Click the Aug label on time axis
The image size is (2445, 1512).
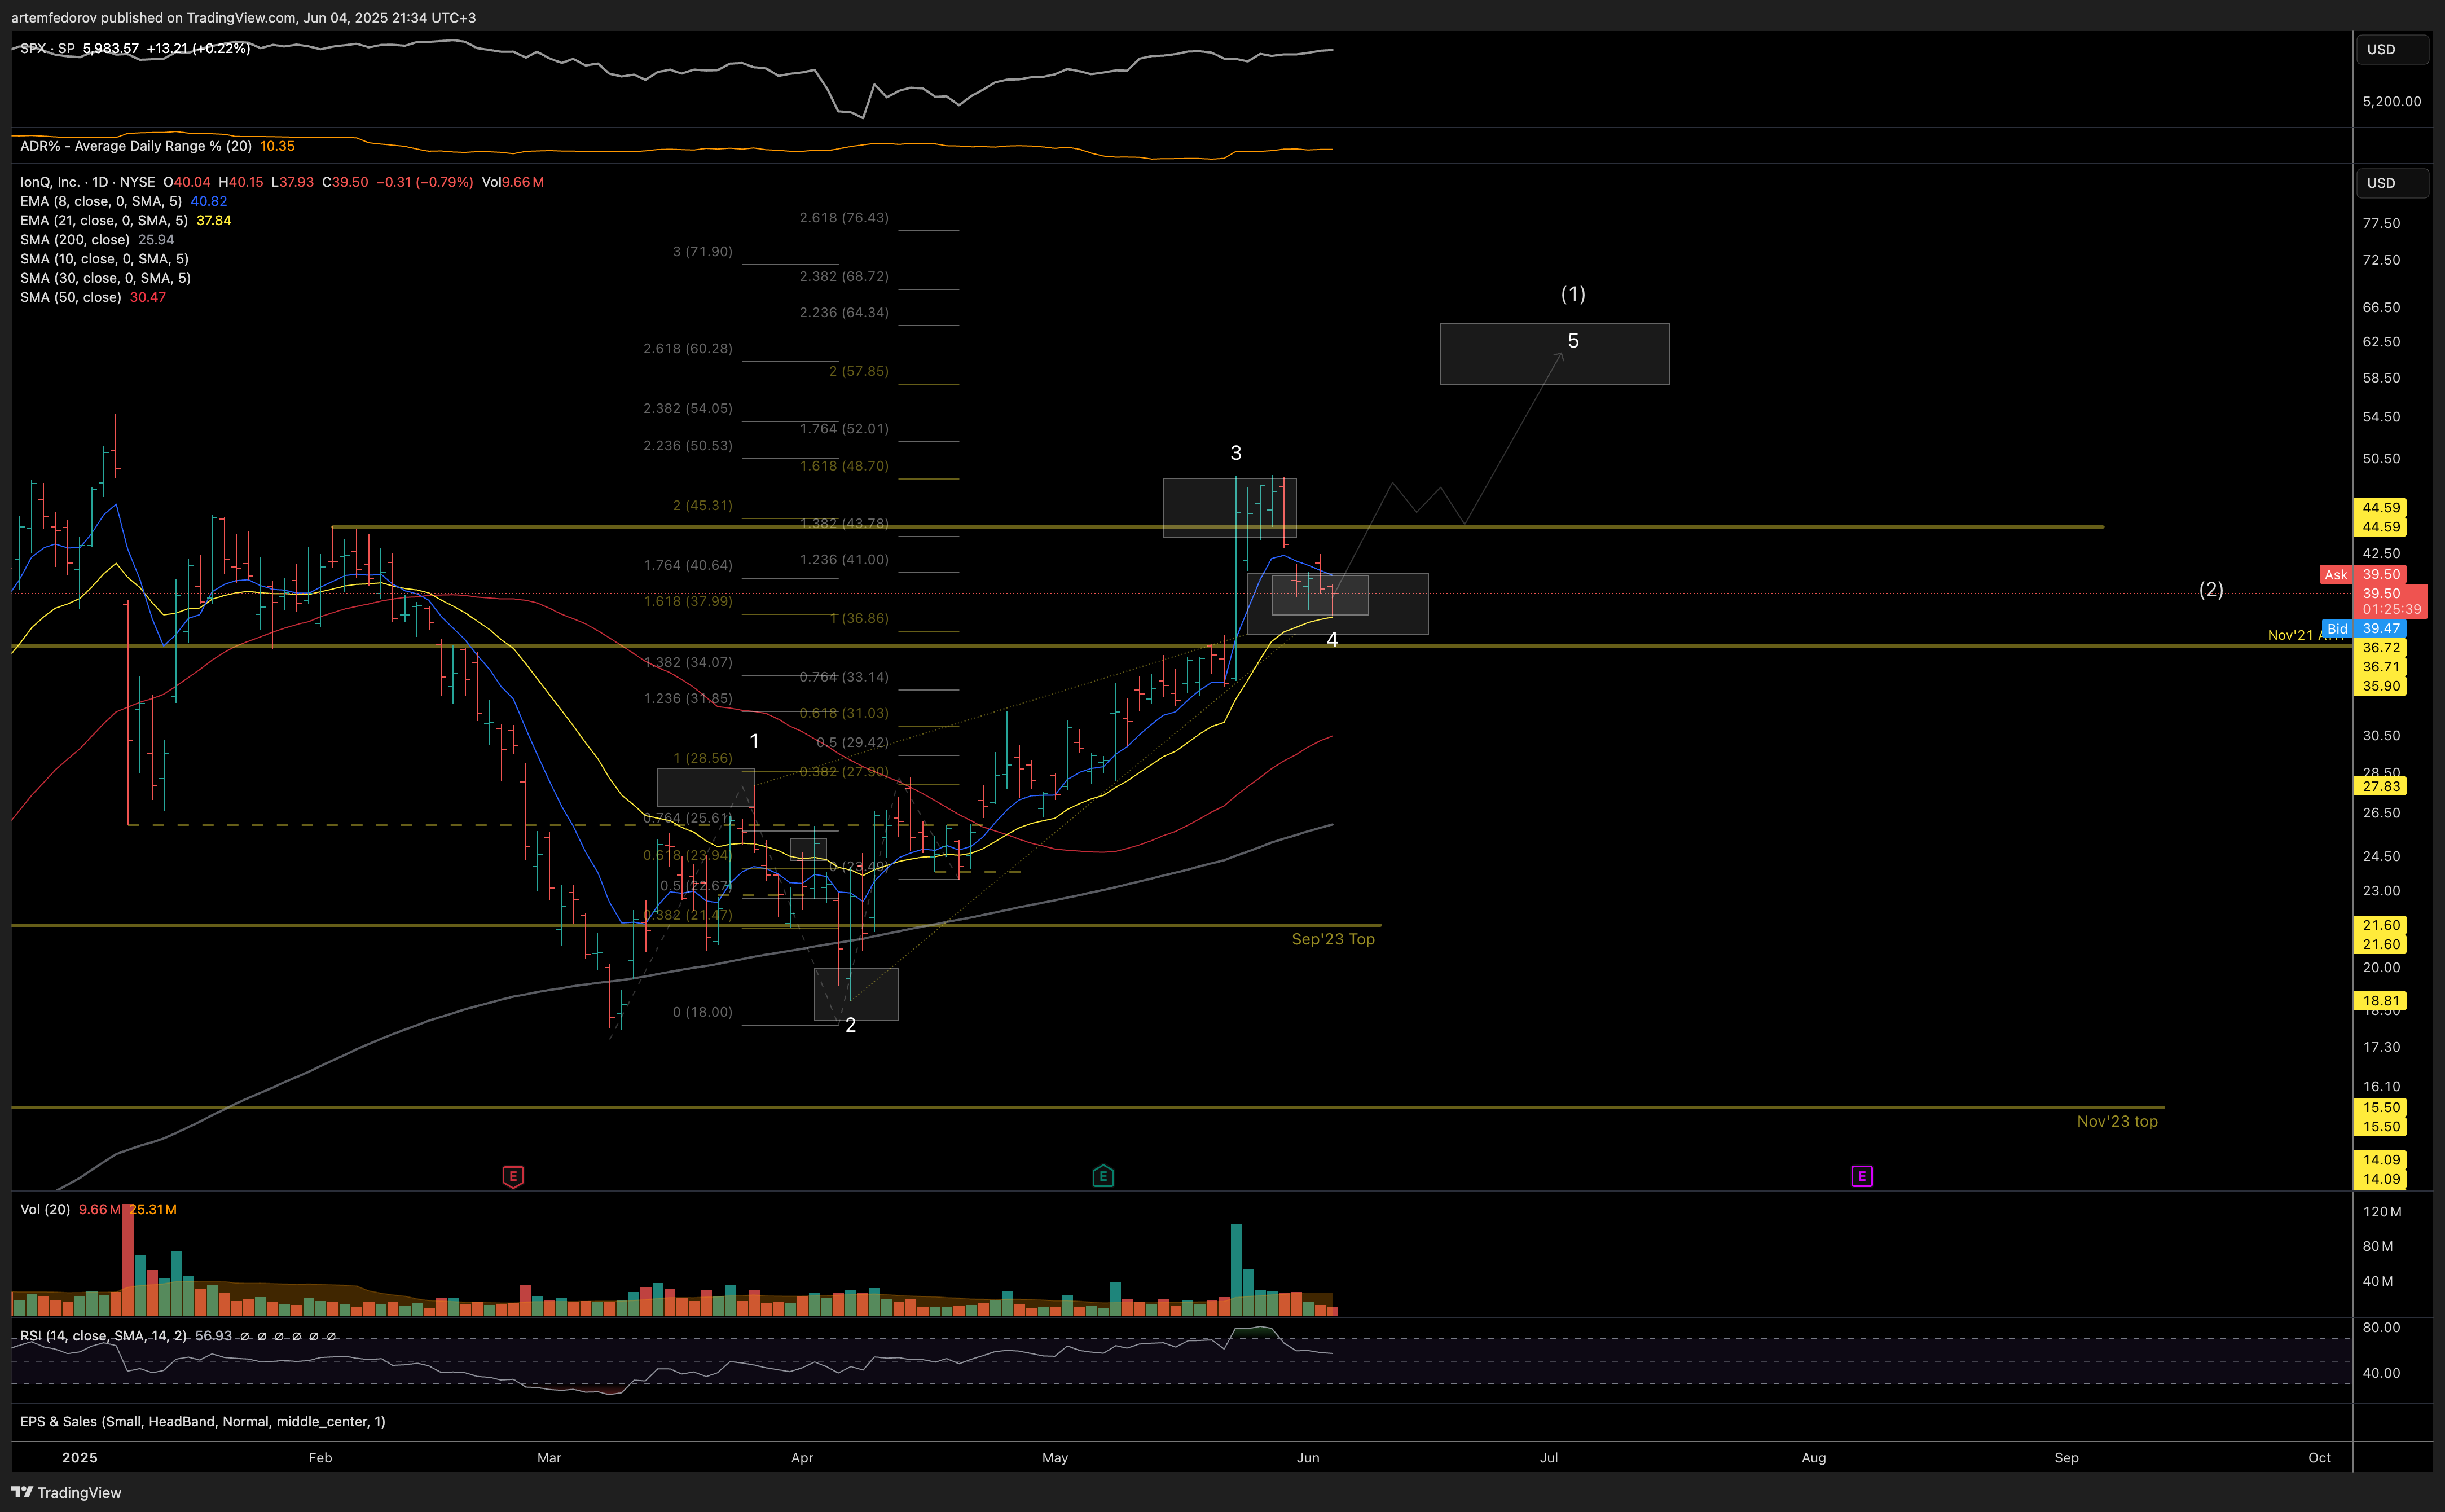[x=1813, y=1457]
